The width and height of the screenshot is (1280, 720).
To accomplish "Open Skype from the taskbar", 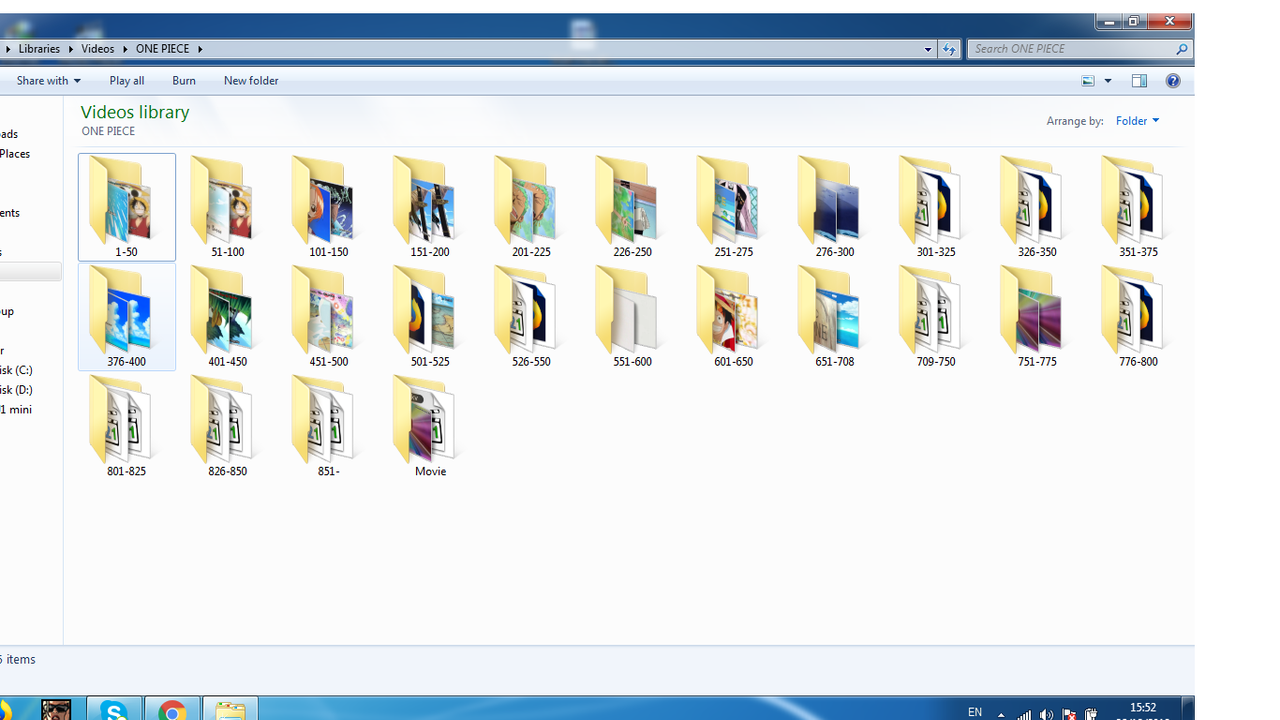I will click(x=114, y=709).
